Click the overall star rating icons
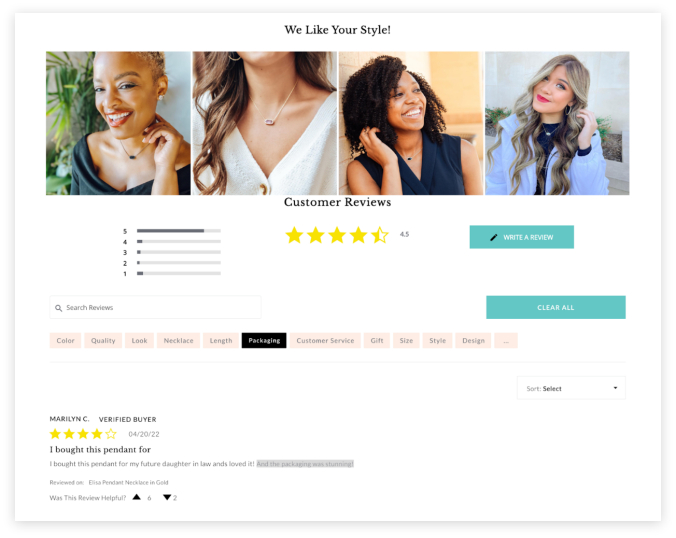Image resolution: width=676 pixels, height=538 pixels. (x=337, y=235)
